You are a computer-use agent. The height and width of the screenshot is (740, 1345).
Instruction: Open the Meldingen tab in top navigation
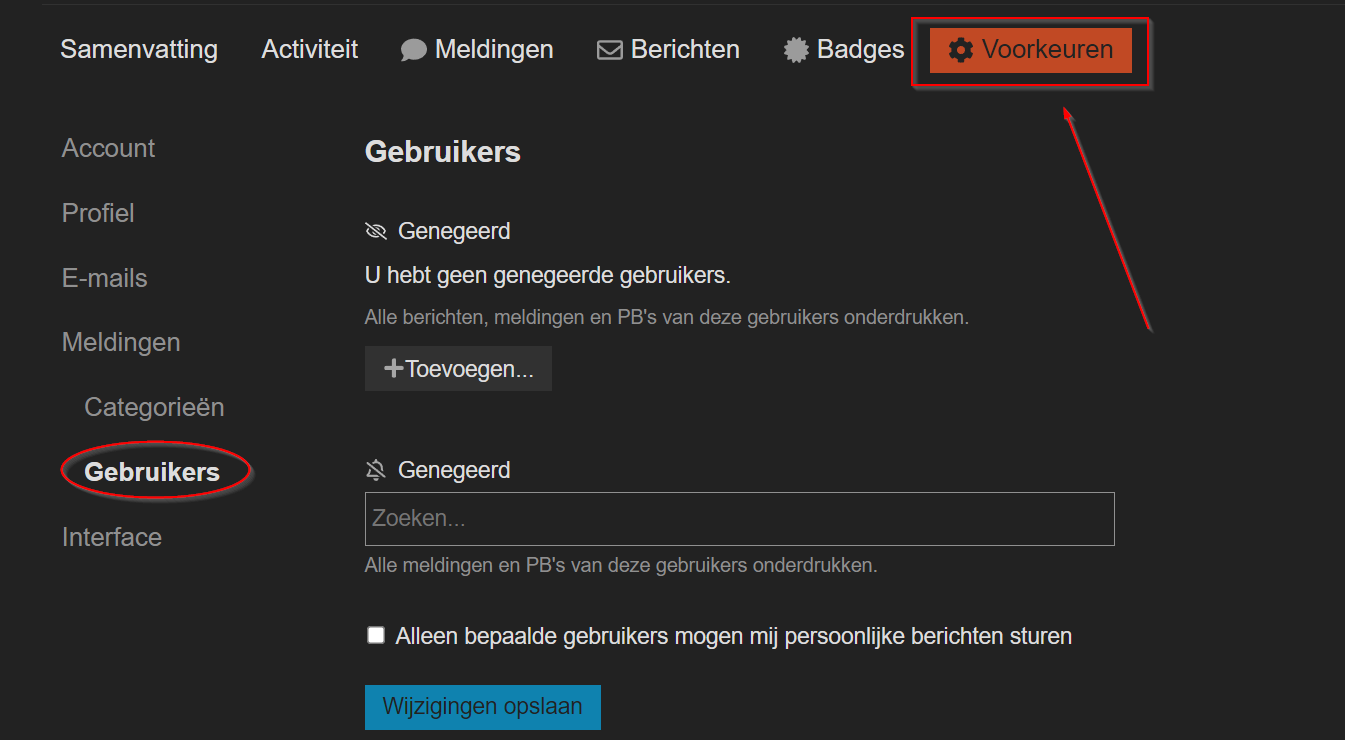(477, 49)
